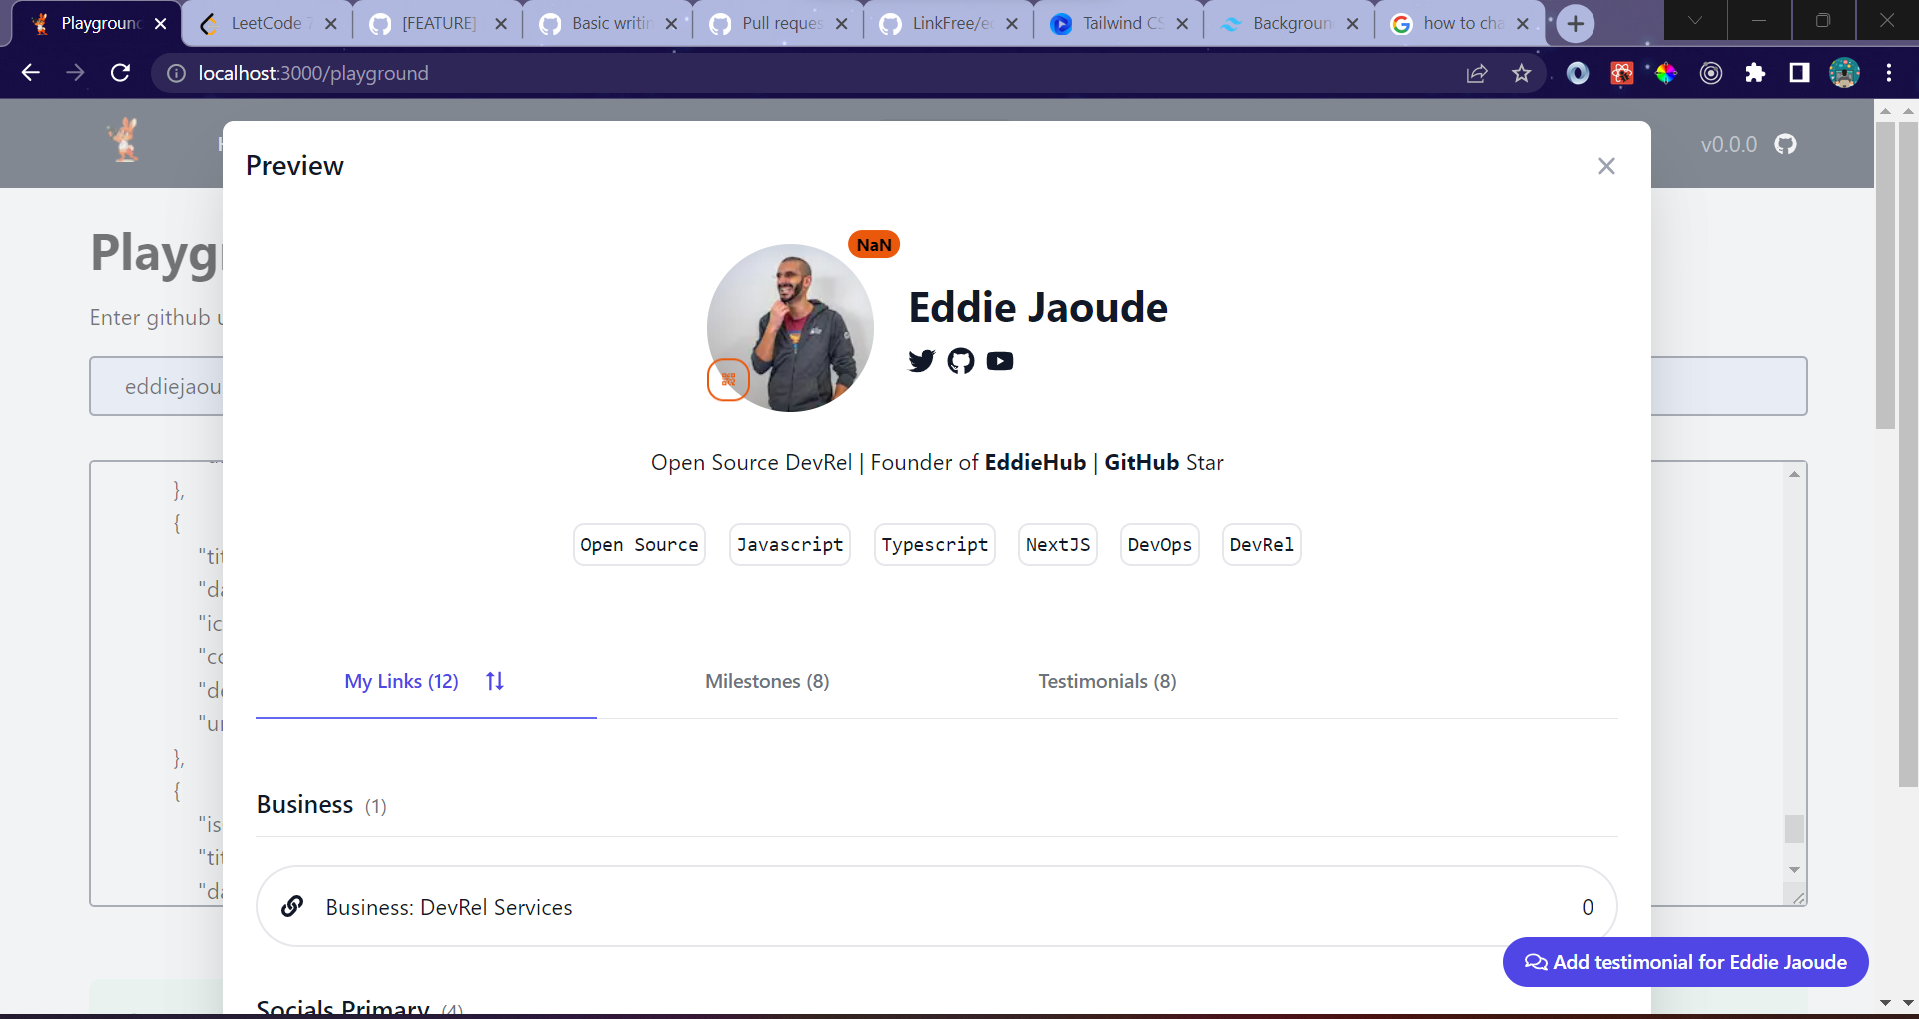Switch to the Testimonials tab
Image resolution: width=1919 pixels, height=1019 pixels.
[1106, 681]
